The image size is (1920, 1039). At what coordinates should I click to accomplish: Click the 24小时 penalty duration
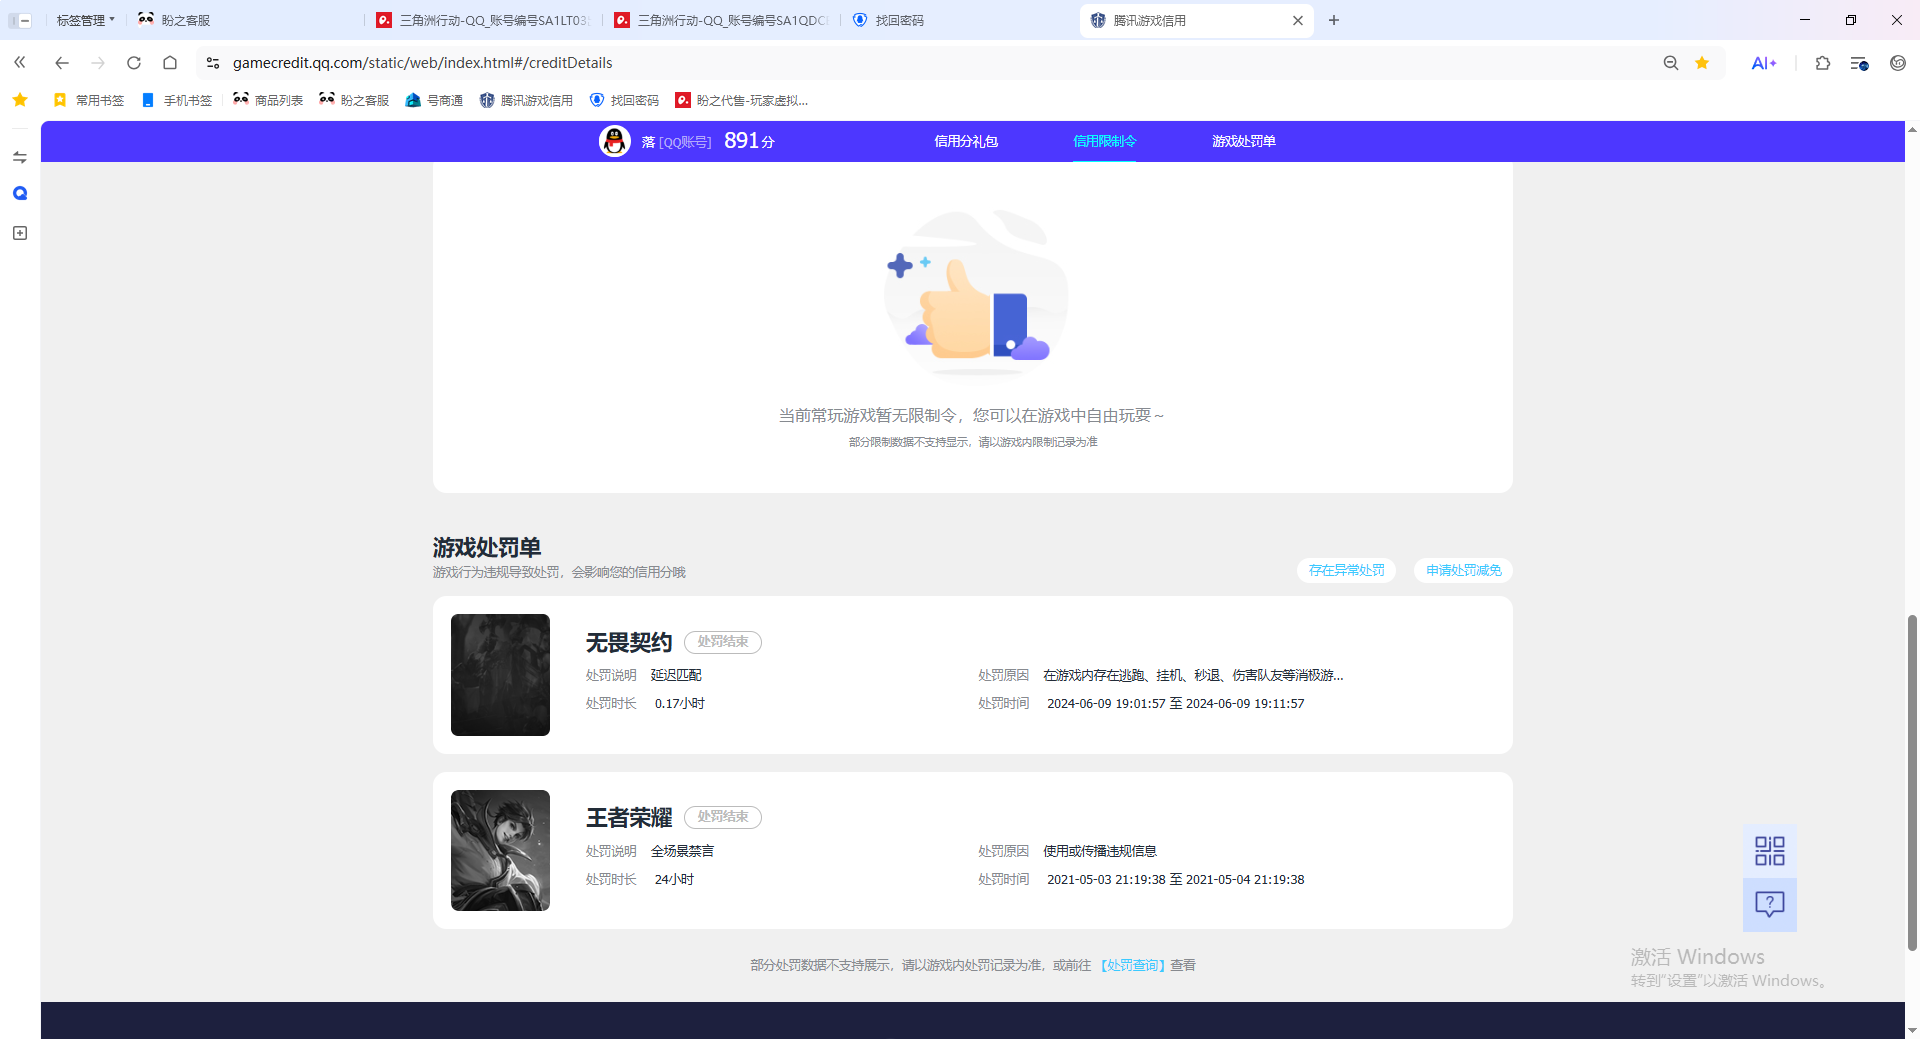[674, 879]
